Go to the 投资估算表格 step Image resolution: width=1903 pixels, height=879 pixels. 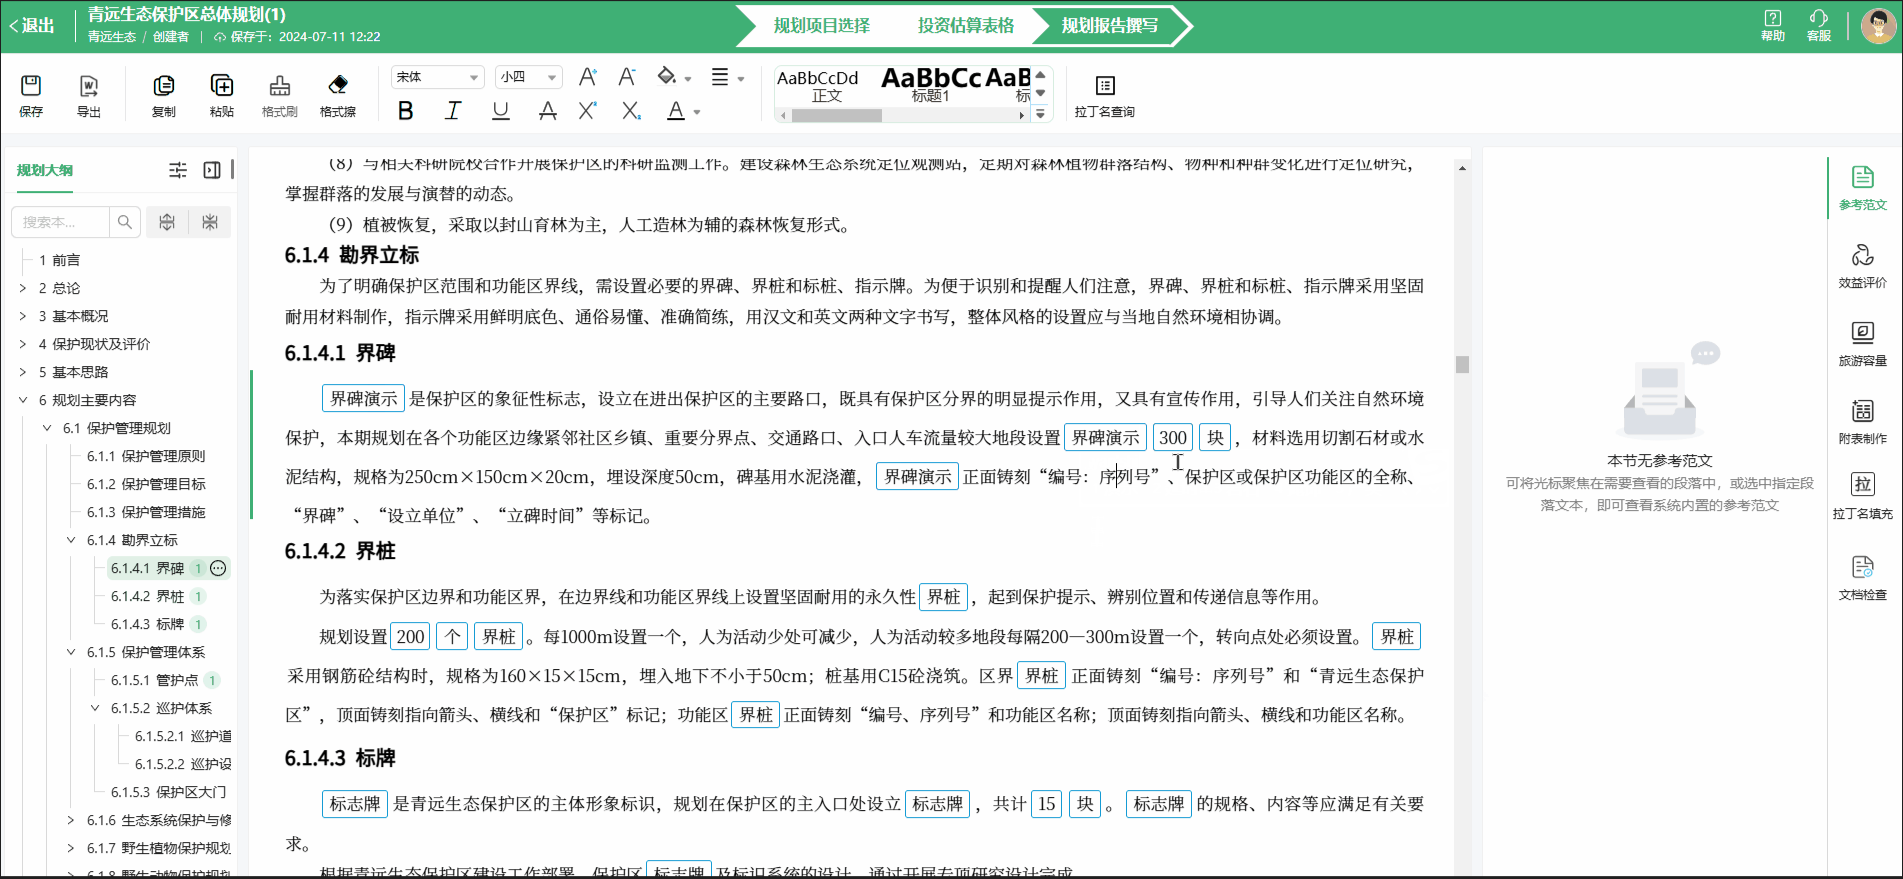point(966,26)
